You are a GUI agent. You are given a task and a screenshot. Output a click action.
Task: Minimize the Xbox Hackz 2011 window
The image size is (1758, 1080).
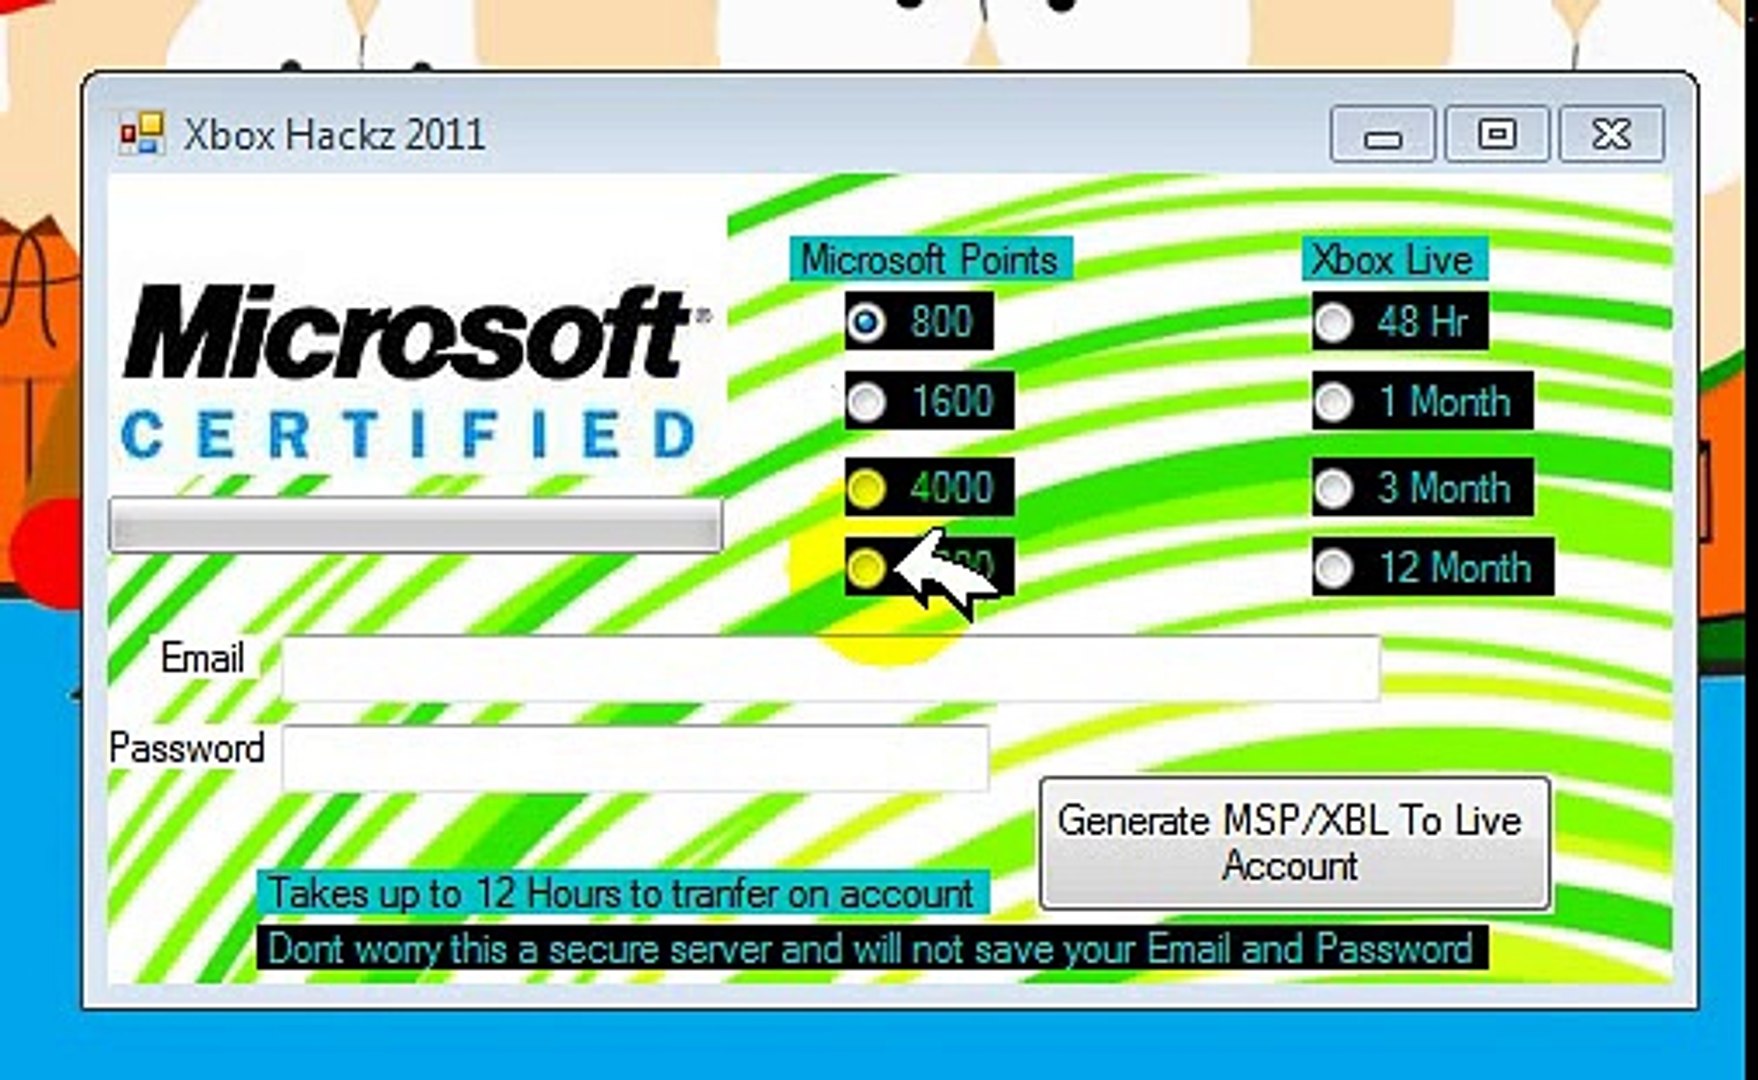tap(1382, 134)
